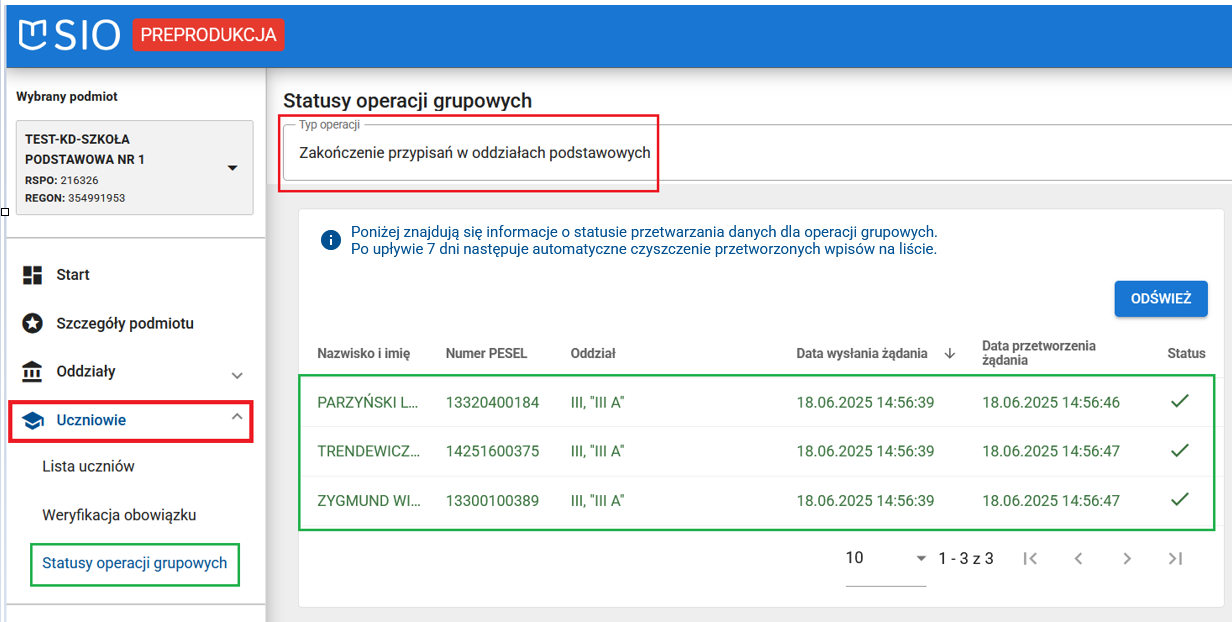This screenshot has height=622, width=1232.
Task: Go to the first page of results
Action: click(1030, 559)
